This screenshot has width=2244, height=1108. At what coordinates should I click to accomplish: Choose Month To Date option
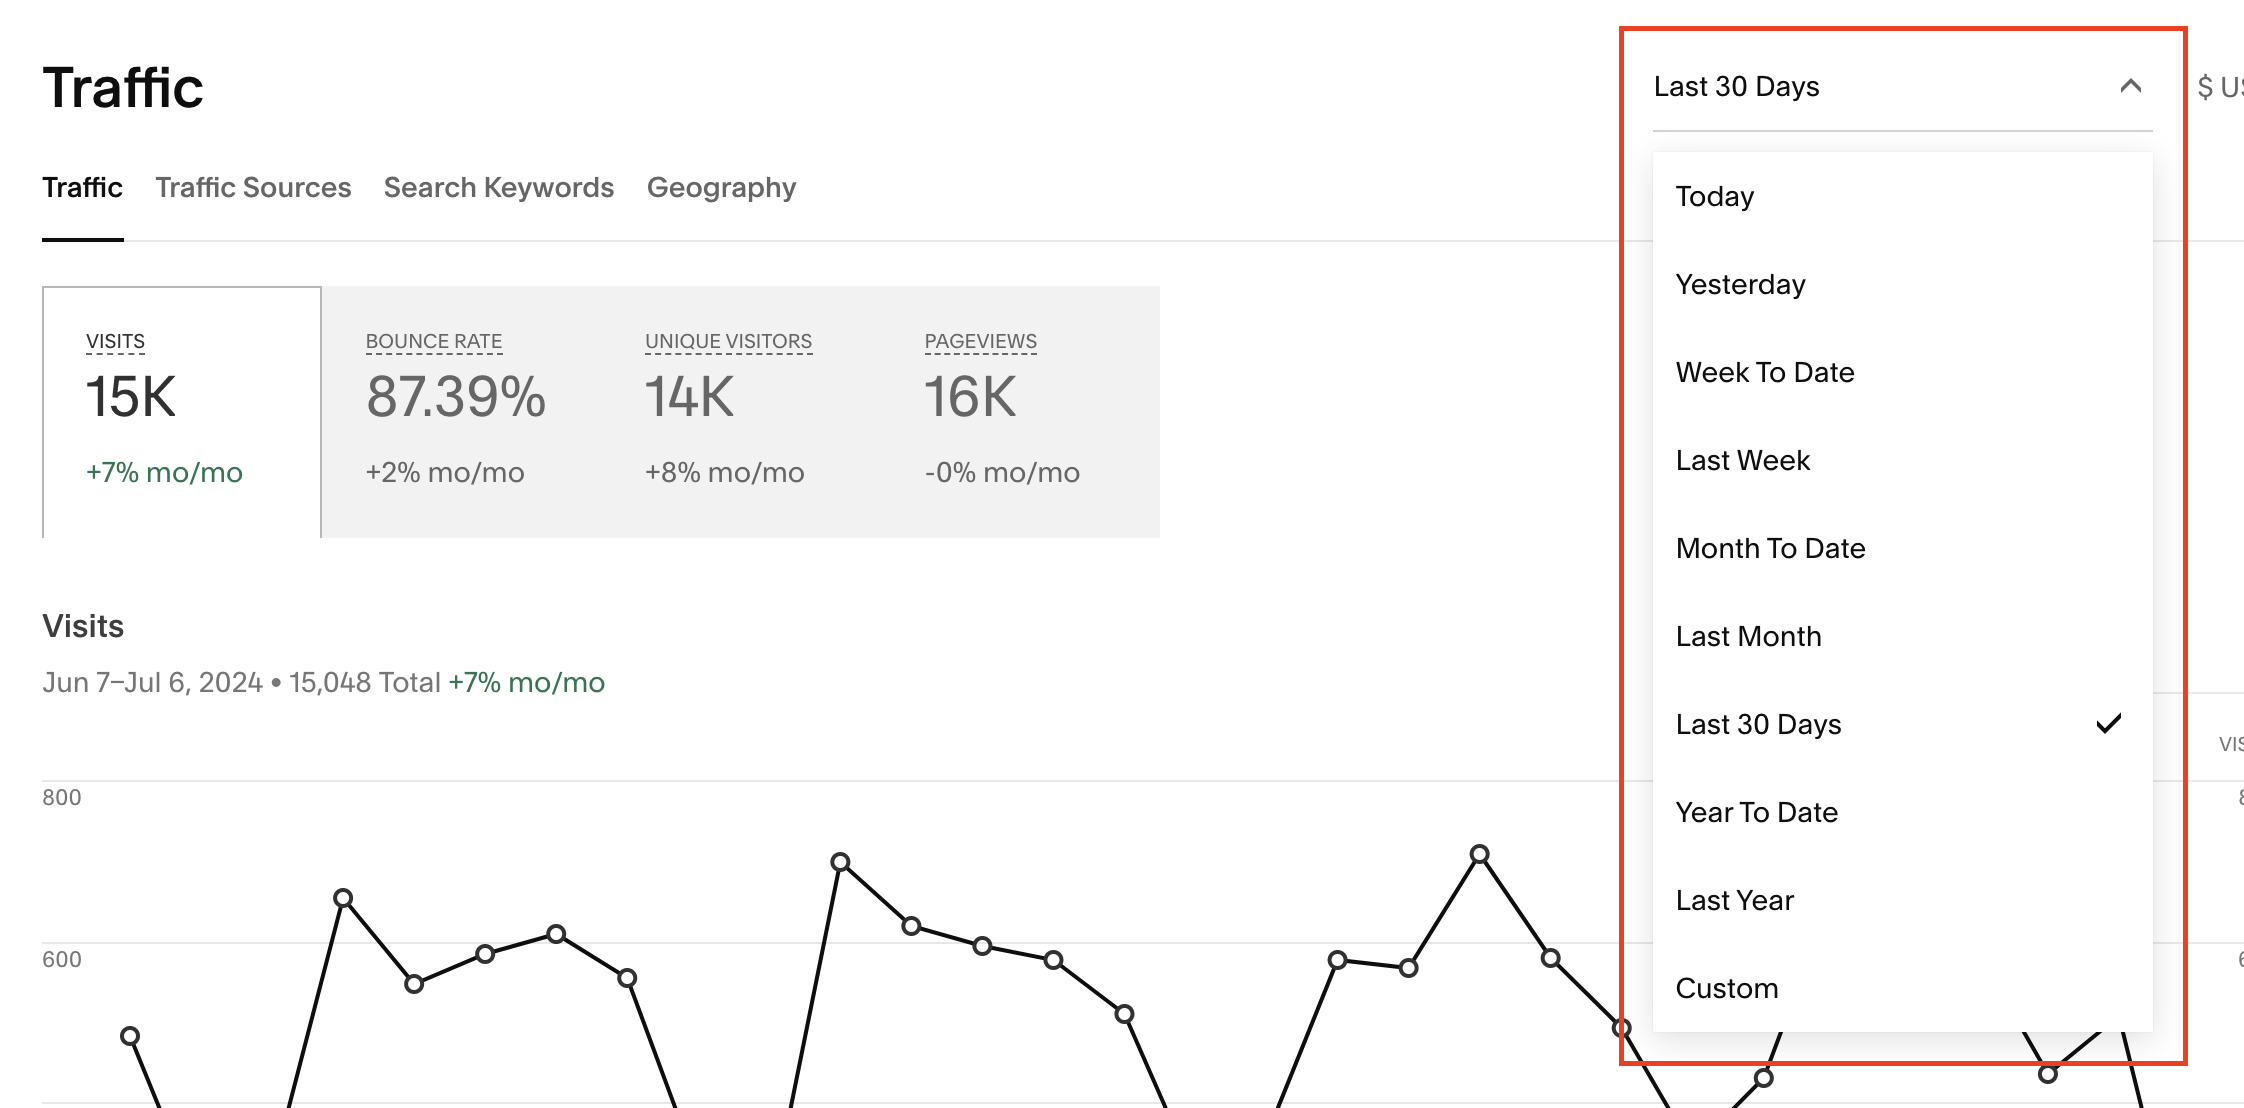tap(1902, 548)
